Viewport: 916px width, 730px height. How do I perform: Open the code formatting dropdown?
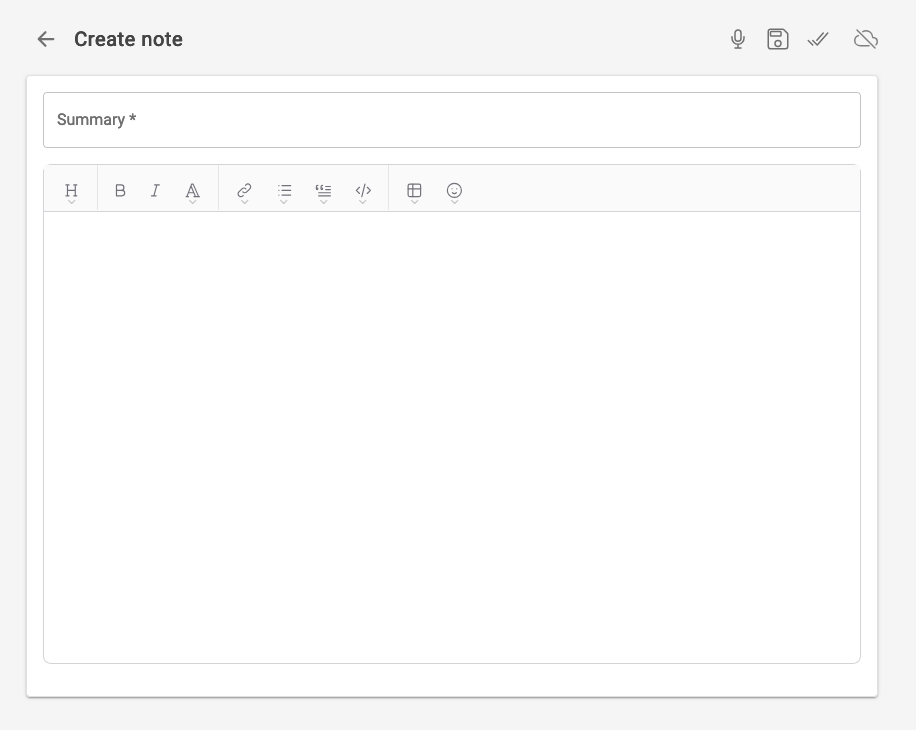coord(363,191)
